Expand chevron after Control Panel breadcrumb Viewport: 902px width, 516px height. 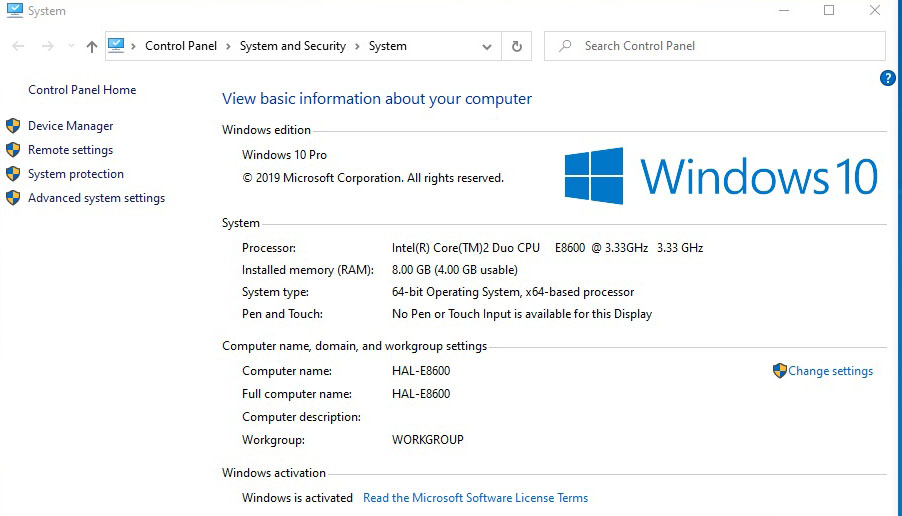(228, 46)
